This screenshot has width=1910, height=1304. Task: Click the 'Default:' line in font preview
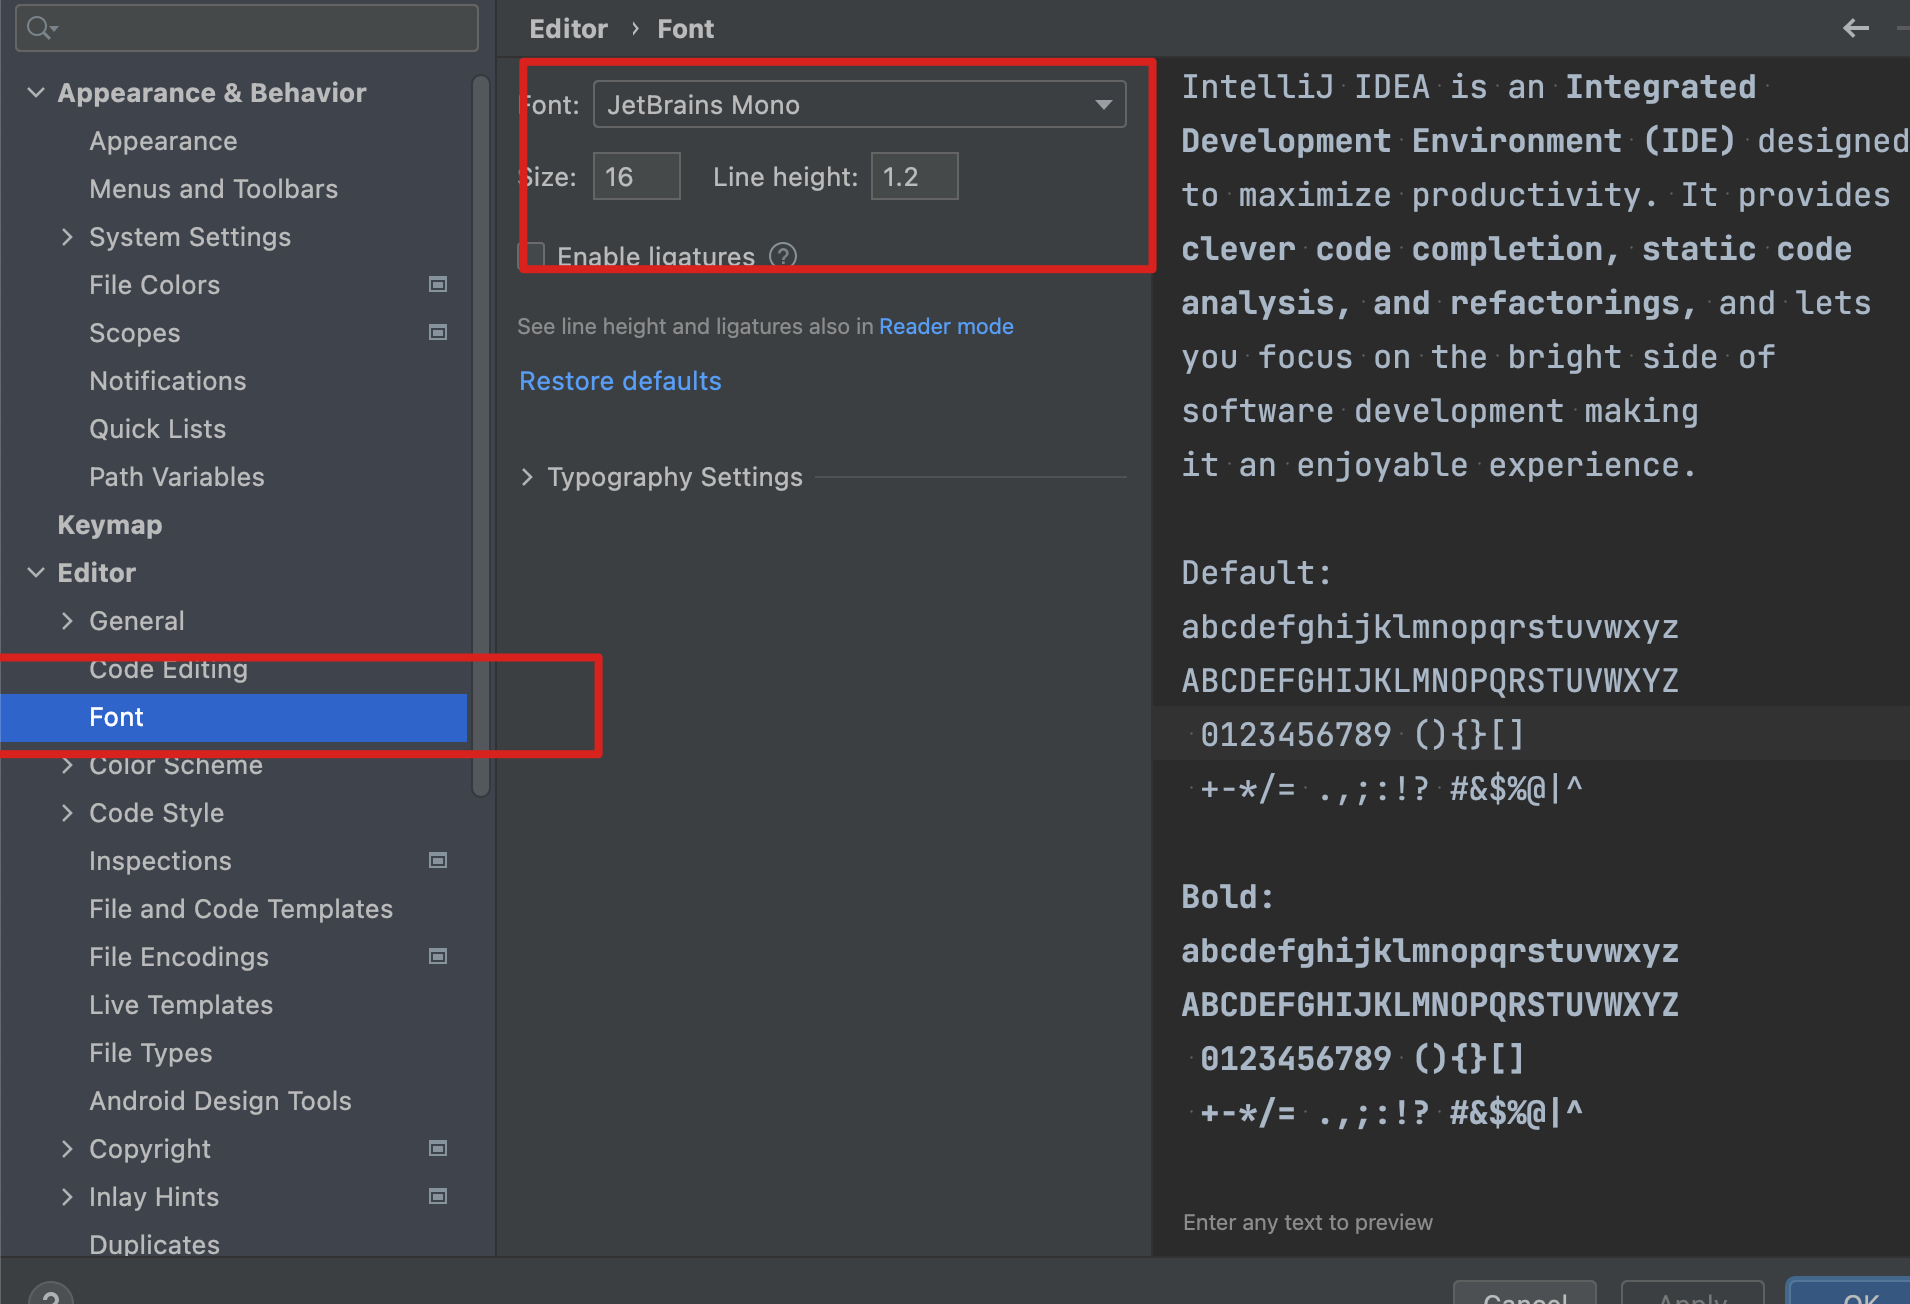click(1256, 573)
